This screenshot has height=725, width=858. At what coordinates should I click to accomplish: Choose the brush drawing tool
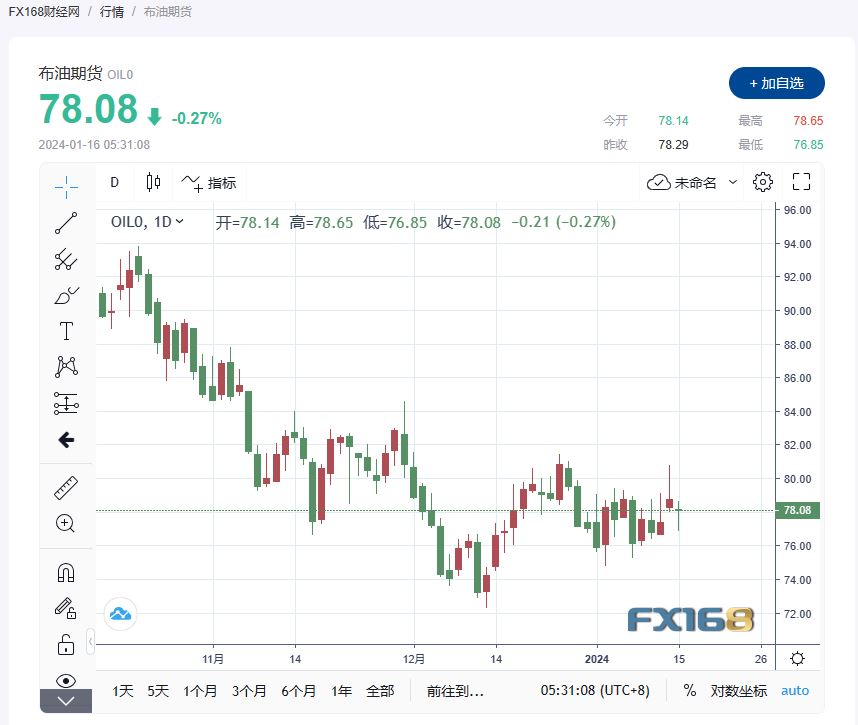(x=66, y=296)
